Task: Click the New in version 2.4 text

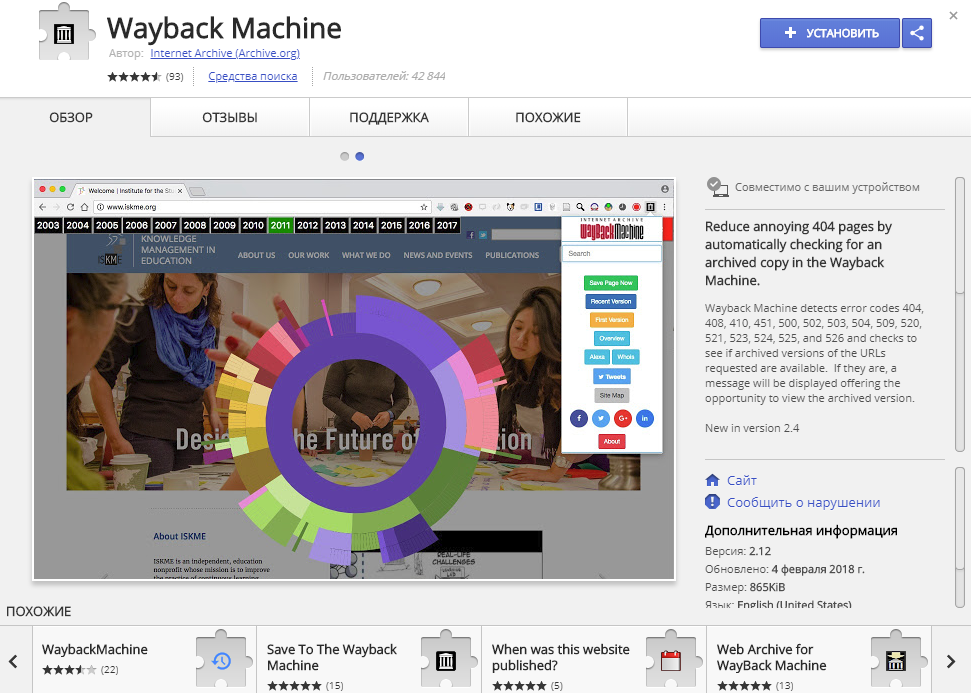Action: coord(752,428)
